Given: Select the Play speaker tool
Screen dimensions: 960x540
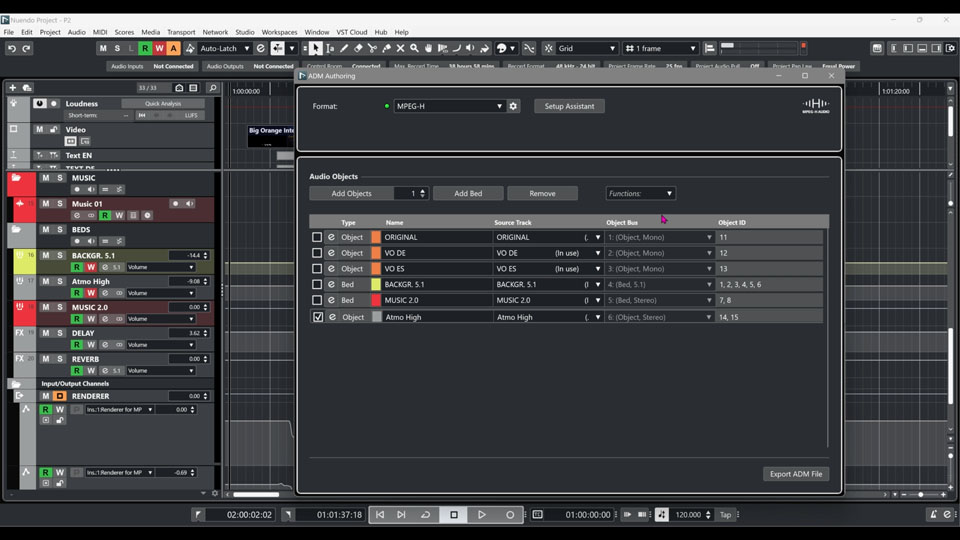Looking at the screenshot, I should (470, 48).
